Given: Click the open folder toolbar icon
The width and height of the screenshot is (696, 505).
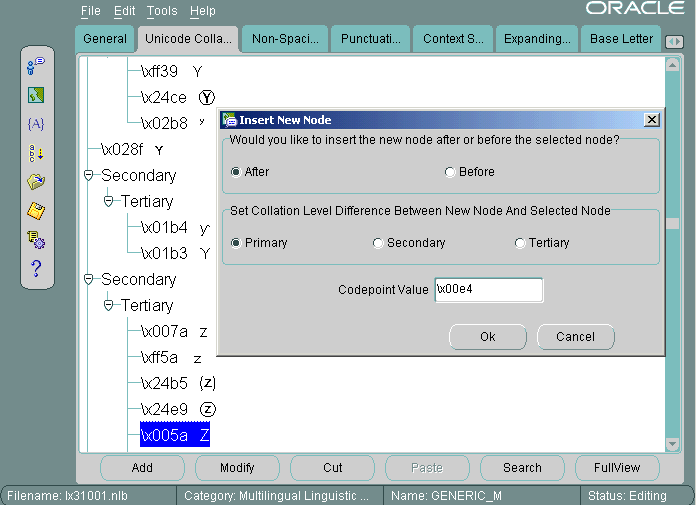Looking at the screenshot, I should (x=36, y=182).
